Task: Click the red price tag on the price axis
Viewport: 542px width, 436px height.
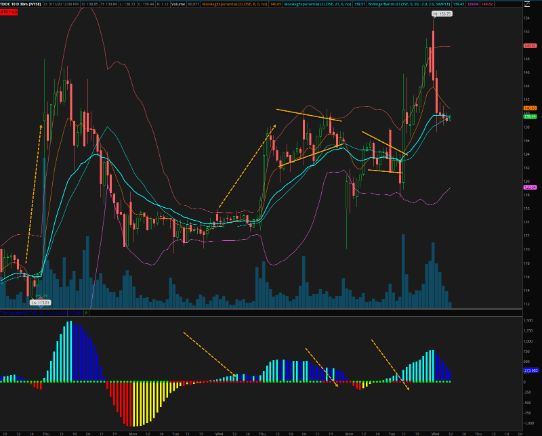Action: 530,46
